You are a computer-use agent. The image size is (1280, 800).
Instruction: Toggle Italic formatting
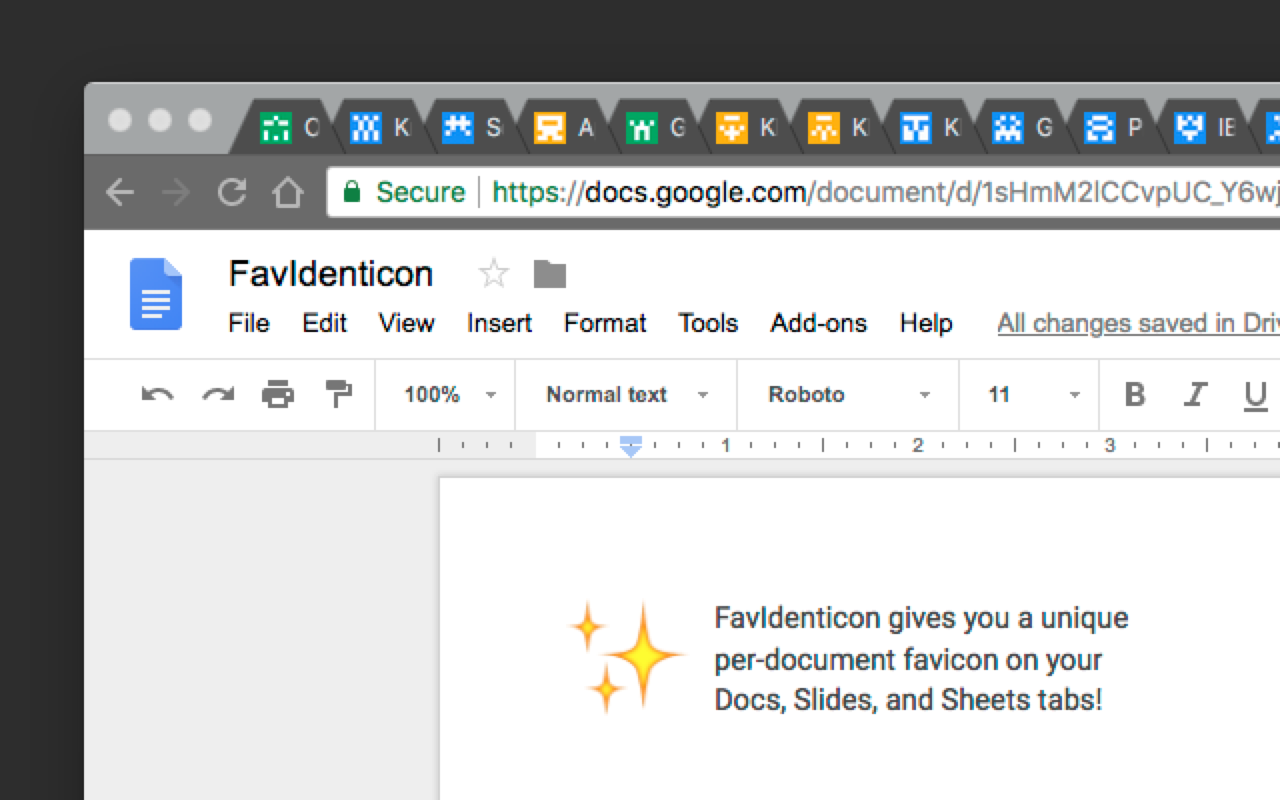(x=1195, y=394)
